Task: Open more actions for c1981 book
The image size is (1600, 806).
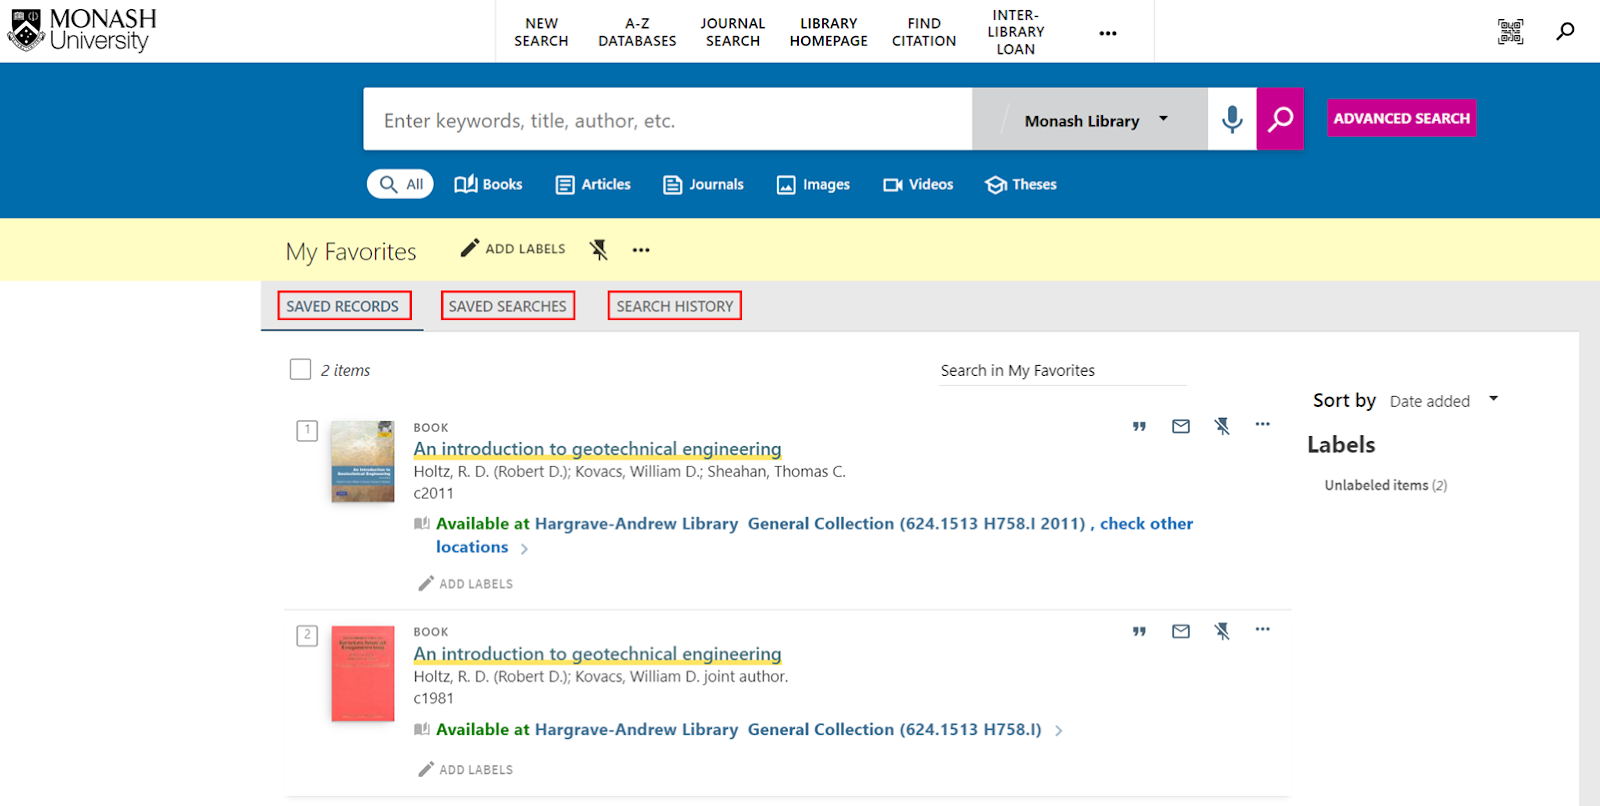Action: 1263,629
